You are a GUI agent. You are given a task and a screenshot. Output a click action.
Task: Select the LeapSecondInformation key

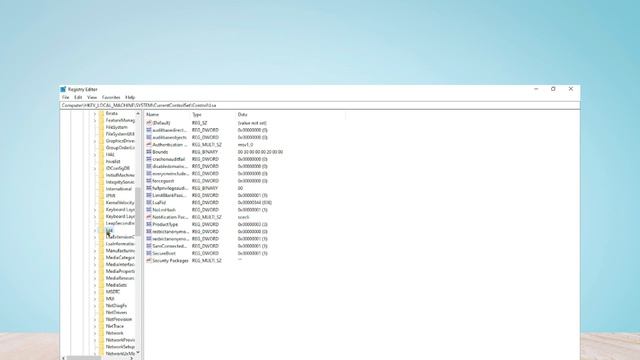point(120,223)
